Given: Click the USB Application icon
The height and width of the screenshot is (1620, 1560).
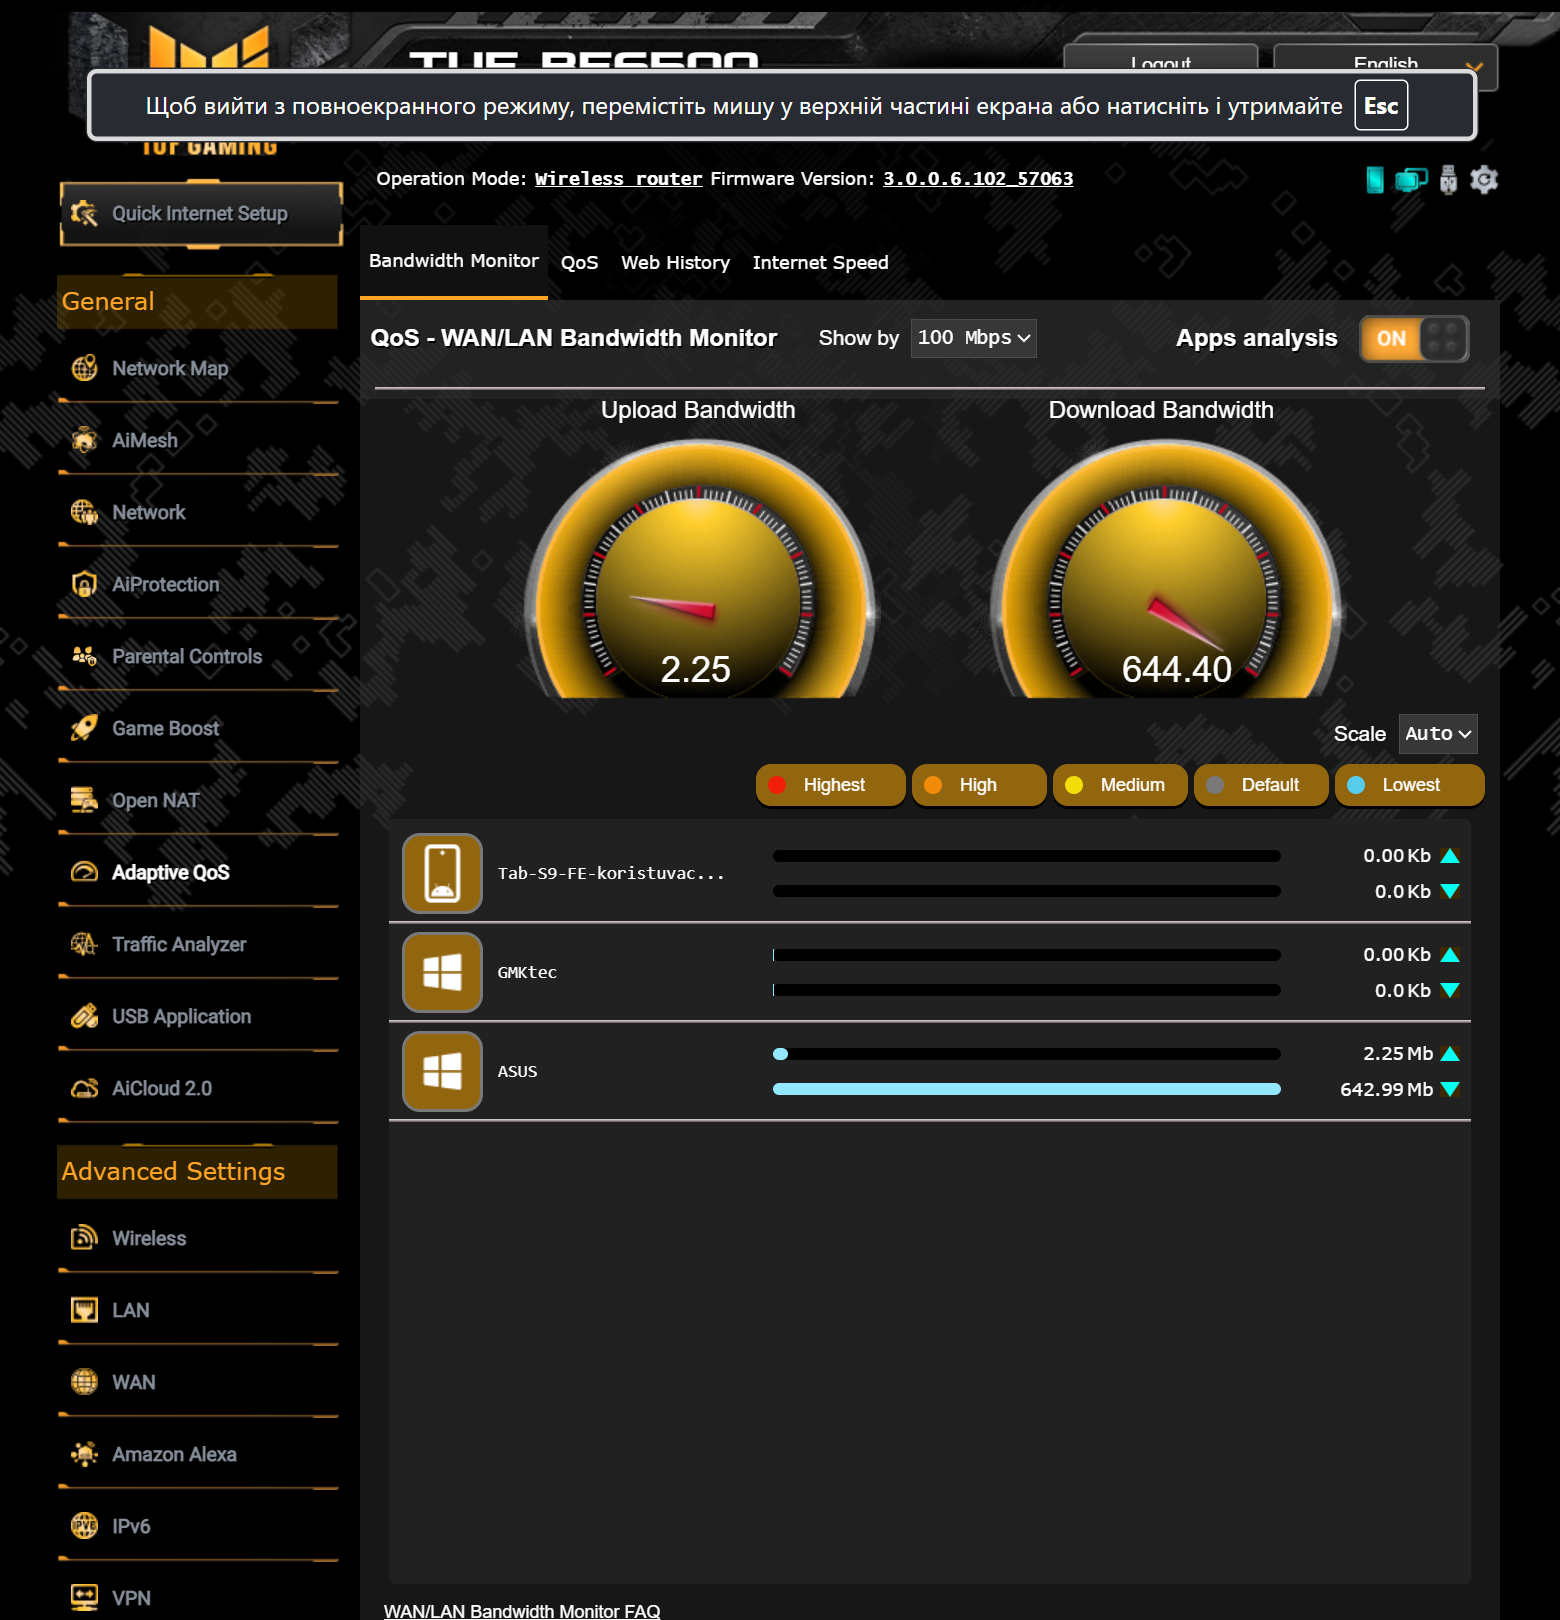Looking at the screenshot, I should coord(84,1016).
